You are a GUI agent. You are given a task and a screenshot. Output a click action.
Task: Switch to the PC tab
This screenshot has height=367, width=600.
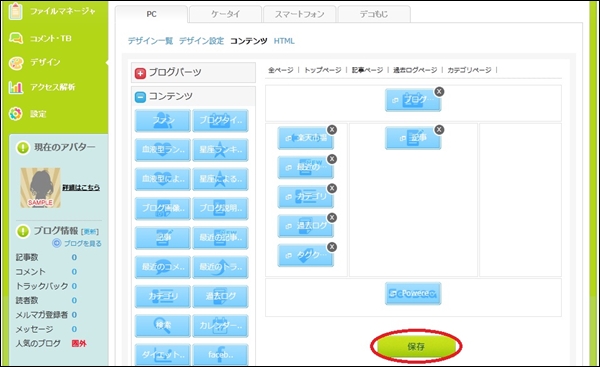coord(152,15)
